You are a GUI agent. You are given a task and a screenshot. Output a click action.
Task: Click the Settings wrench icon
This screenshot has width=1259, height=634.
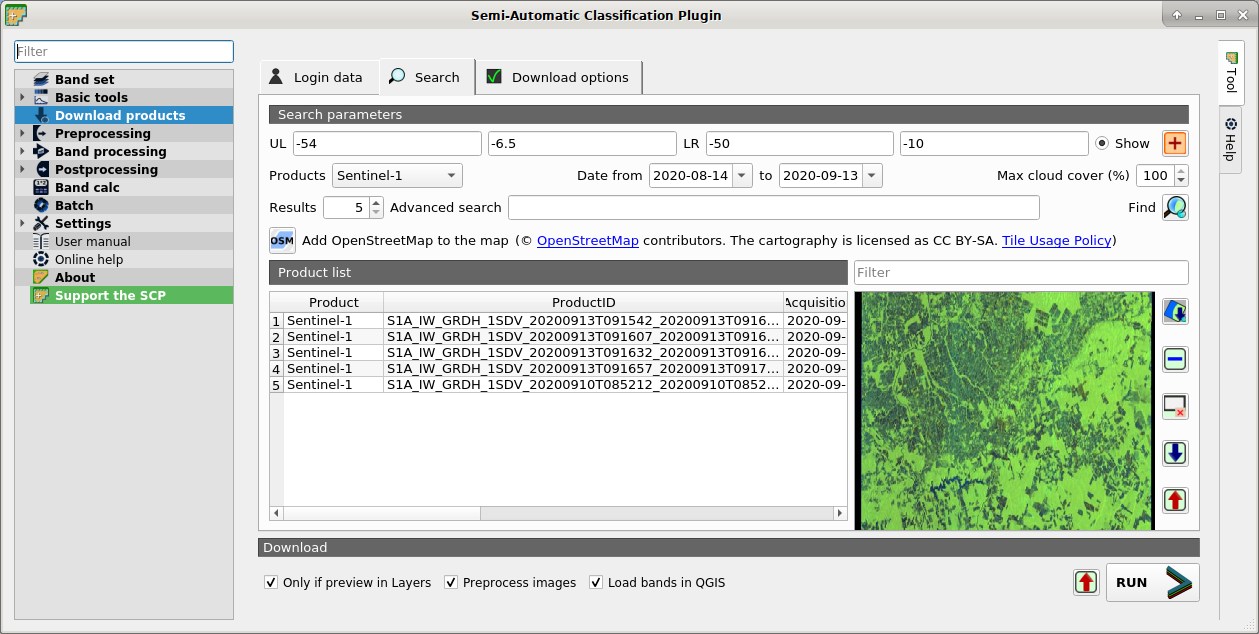41,223
